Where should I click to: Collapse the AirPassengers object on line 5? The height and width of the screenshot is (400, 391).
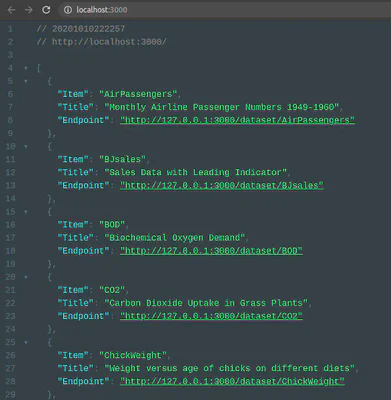26,81
